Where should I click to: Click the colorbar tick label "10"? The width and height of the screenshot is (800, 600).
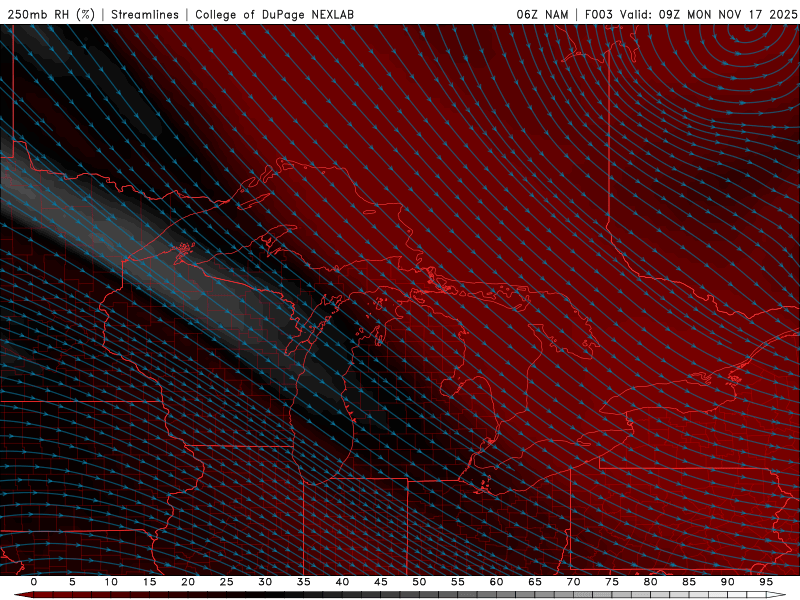pos(111,582)
